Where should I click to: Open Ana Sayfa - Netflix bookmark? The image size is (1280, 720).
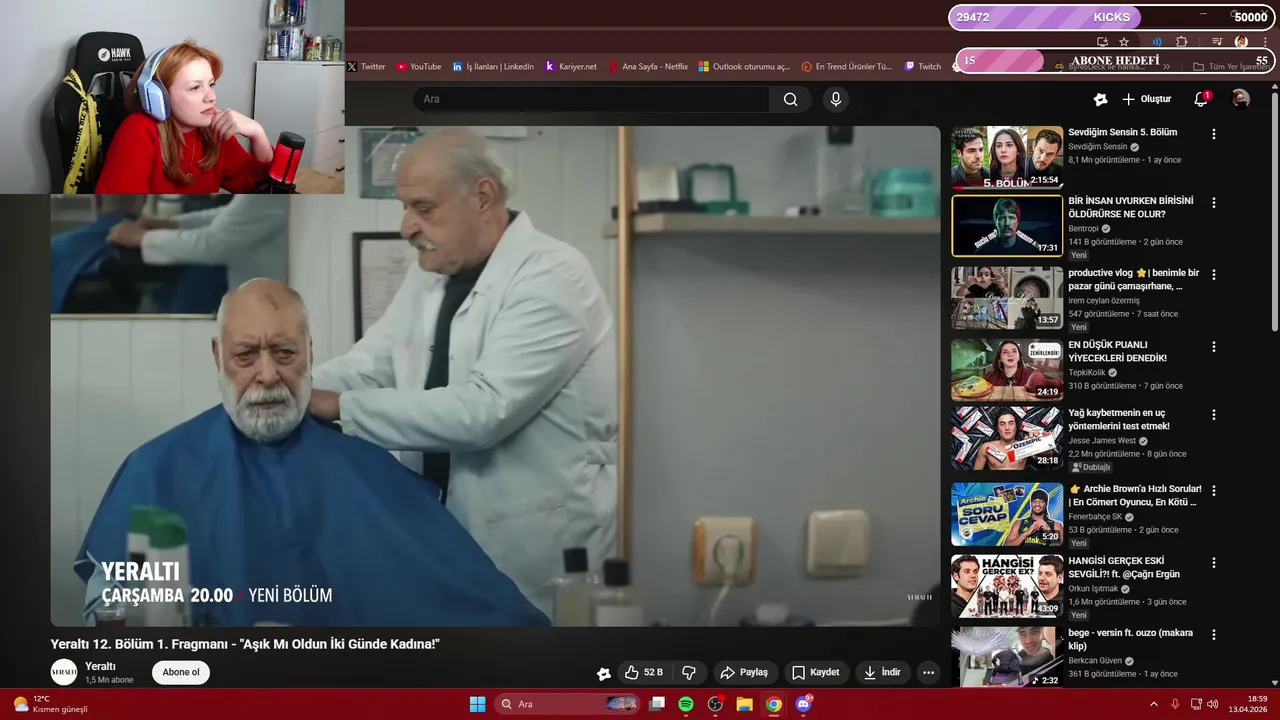click(648, 66)
